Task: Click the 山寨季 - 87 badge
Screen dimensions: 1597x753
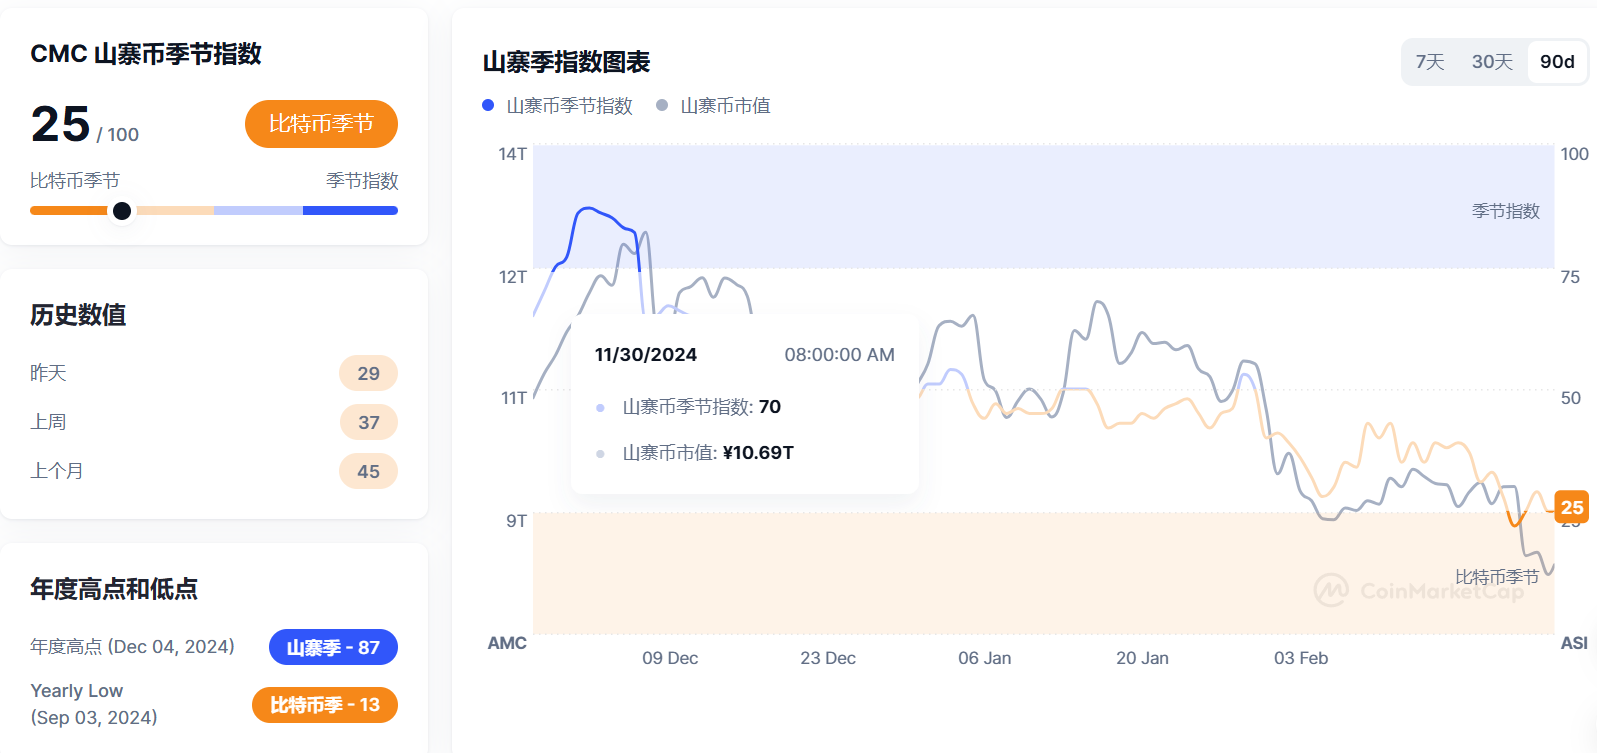Action: point(333,647)
